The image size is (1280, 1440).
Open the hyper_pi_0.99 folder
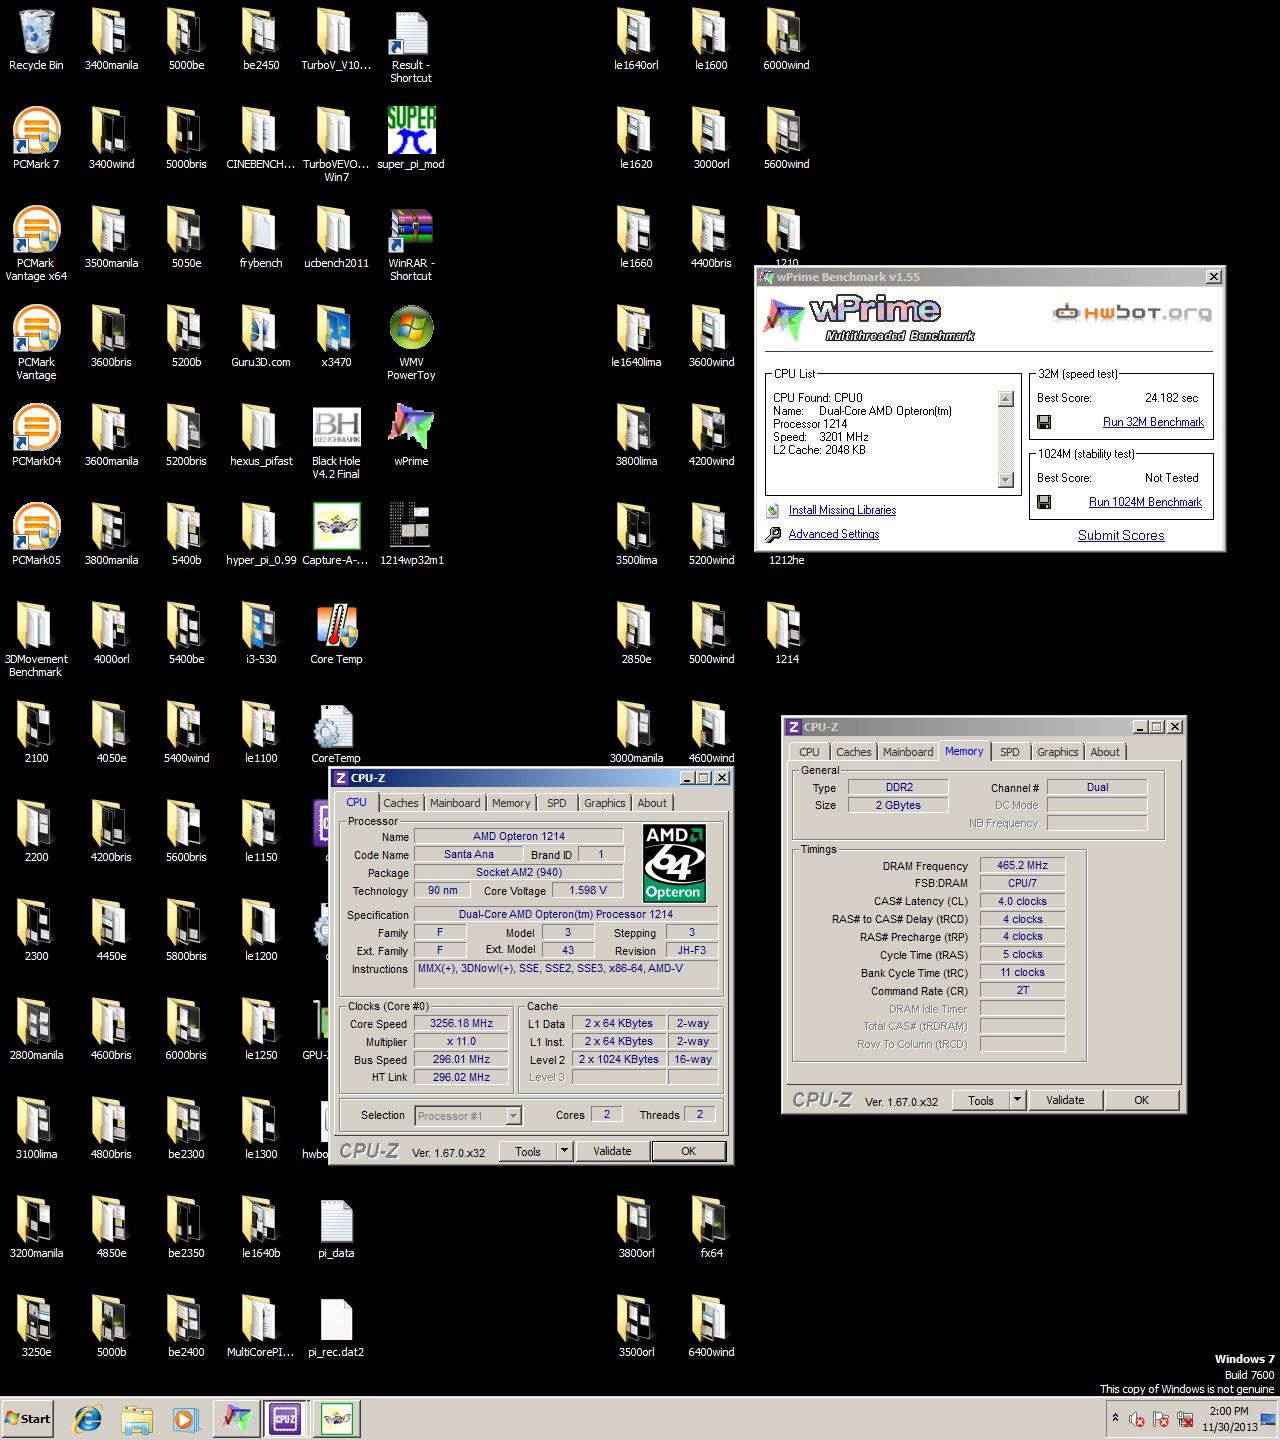click(260, 535)
